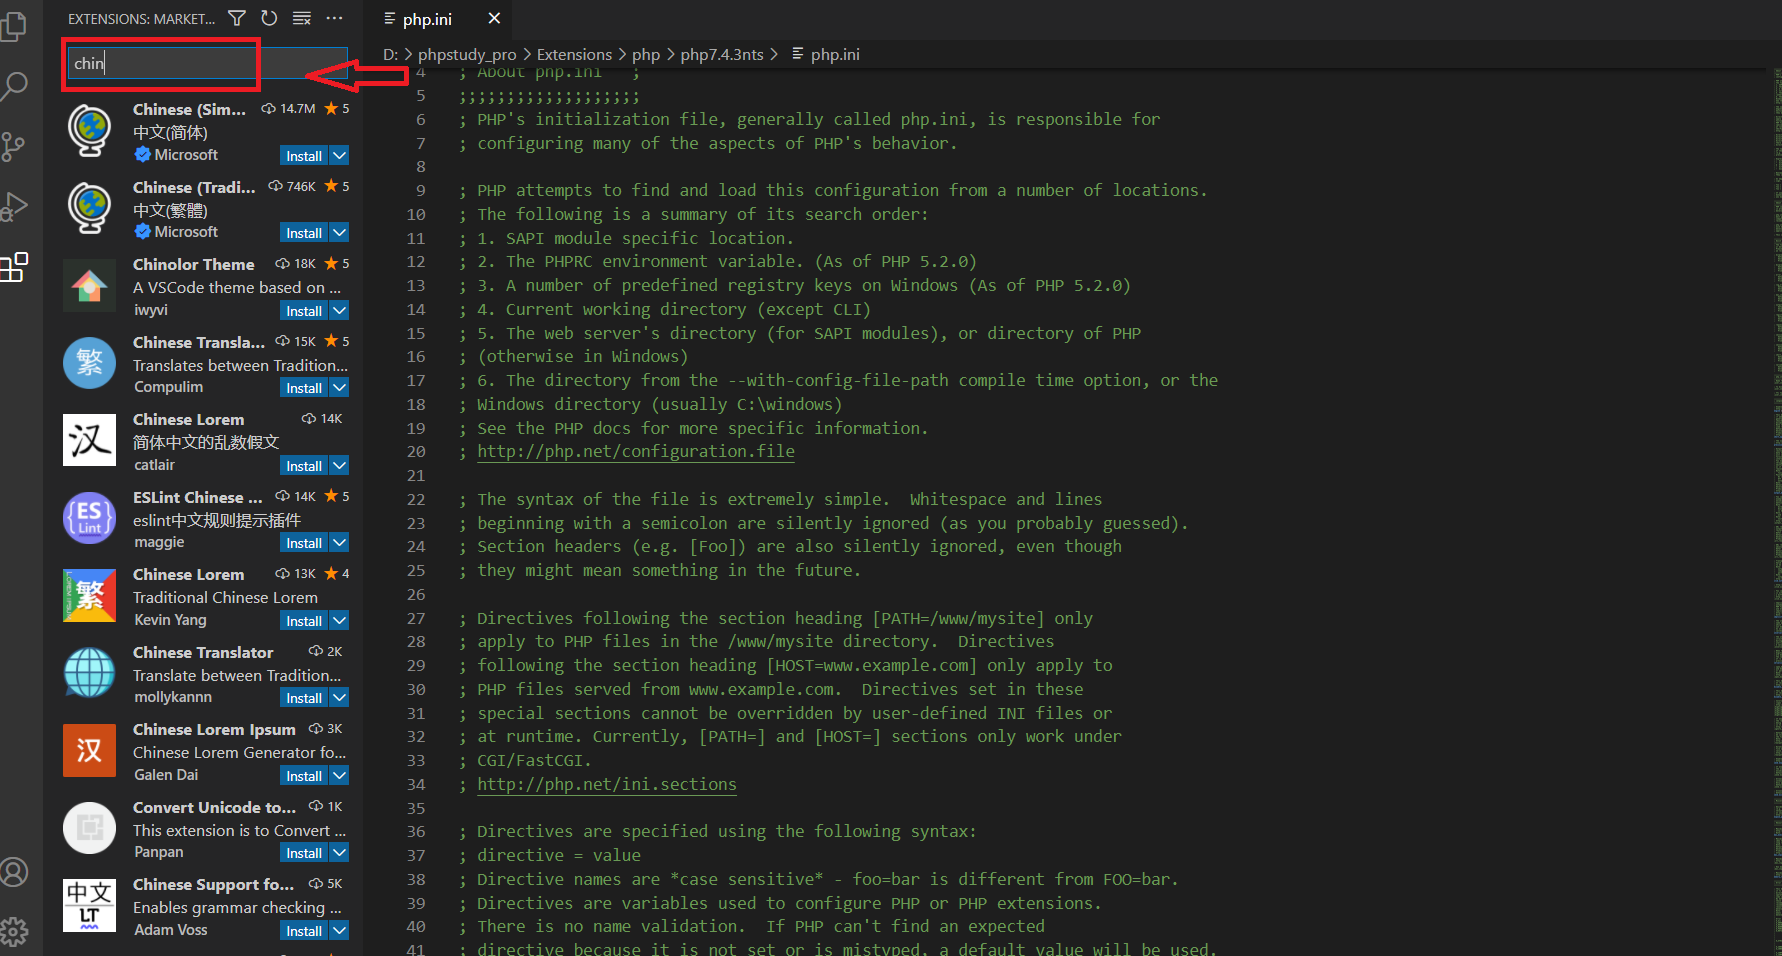Open the Accounts icon menu

[x=16, y=871]
